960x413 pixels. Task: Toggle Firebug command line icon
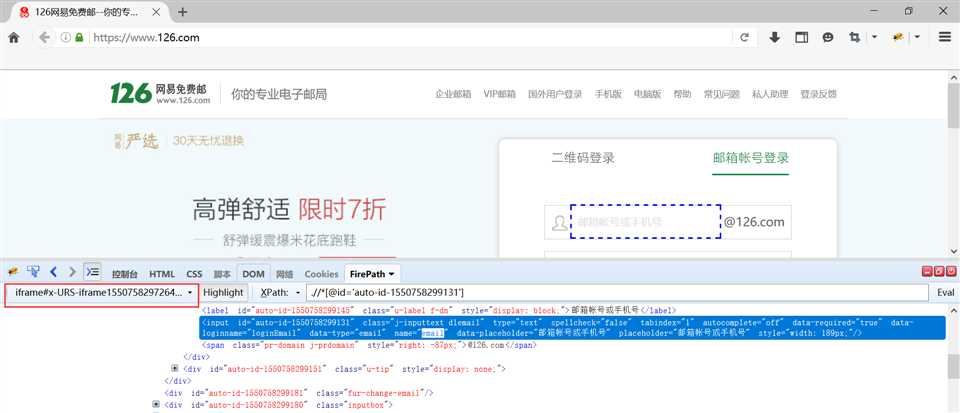[x=92, y=271]
